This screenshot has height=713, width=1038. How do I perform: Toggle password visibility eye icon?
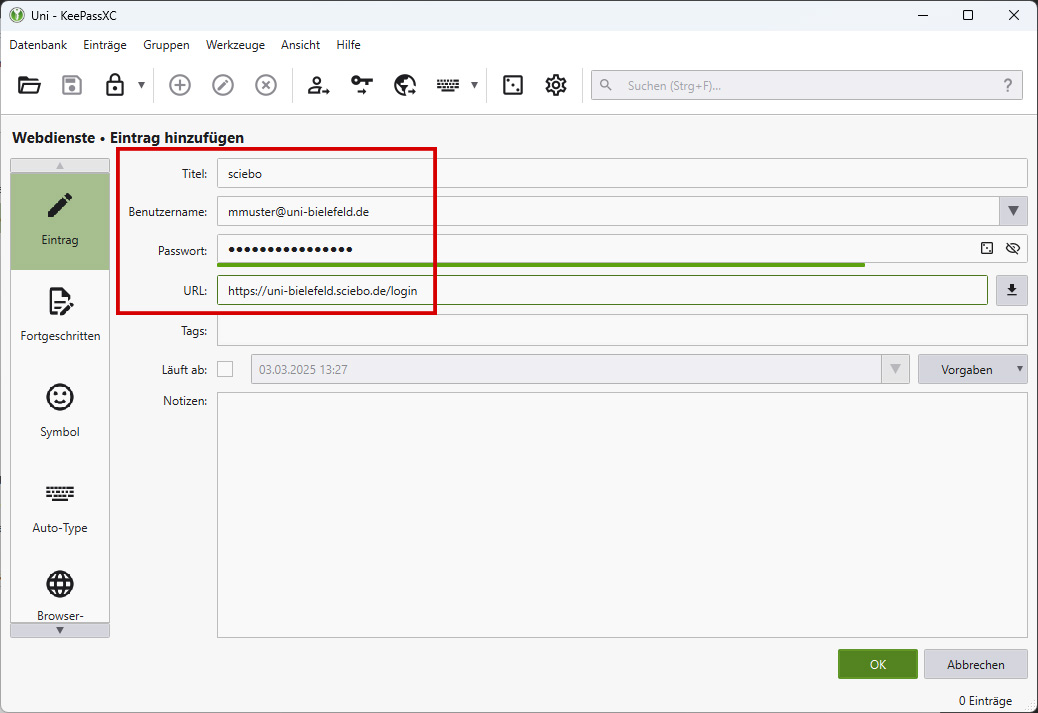point(1012,248)
